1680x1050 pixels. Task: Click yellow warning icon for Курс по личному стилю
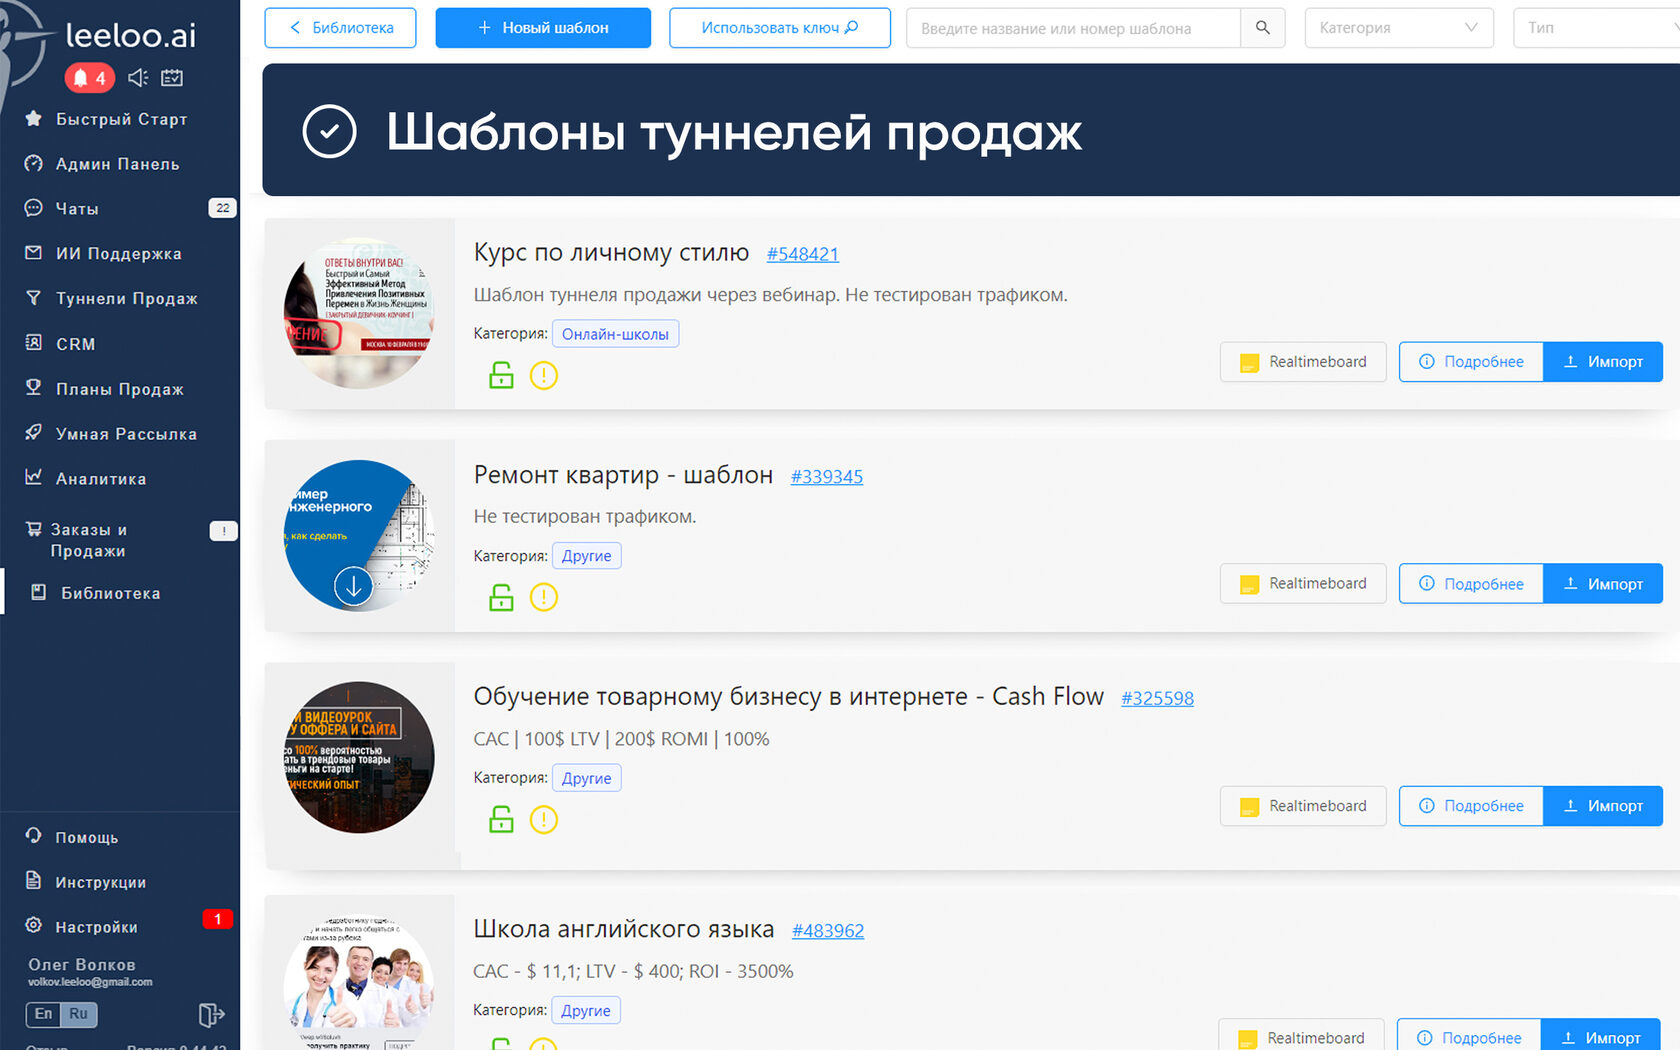coord(544,375)
